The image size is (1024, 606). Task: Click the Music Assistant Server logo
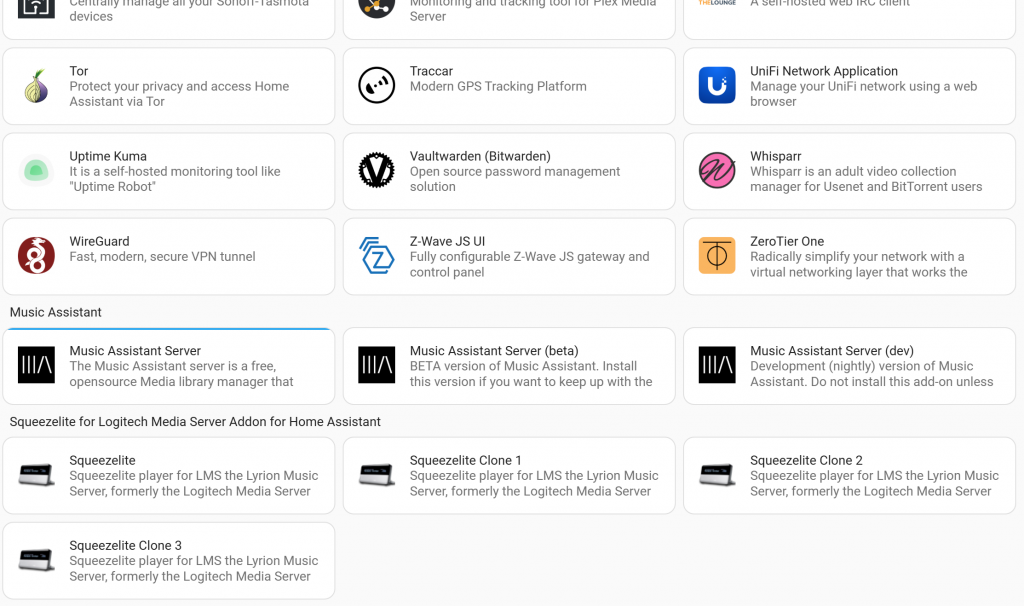tap(37, 366)
